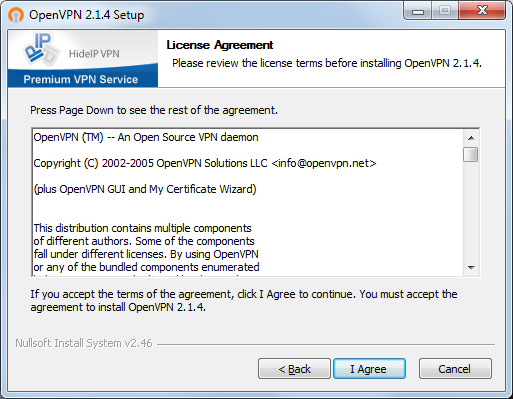Cancel the OpenVPN setup
Screen dimensions: 513x399
455,369
